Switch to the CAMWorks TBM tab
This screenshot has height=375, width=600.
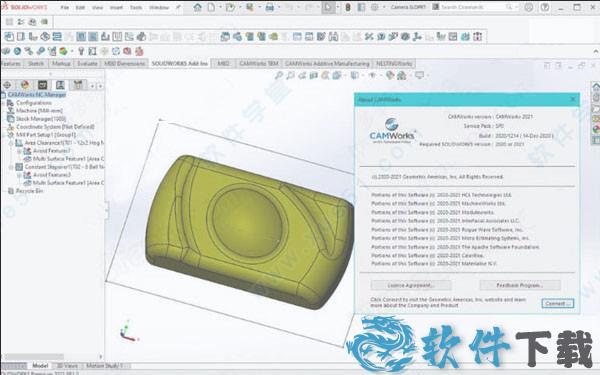click(259, 64)
